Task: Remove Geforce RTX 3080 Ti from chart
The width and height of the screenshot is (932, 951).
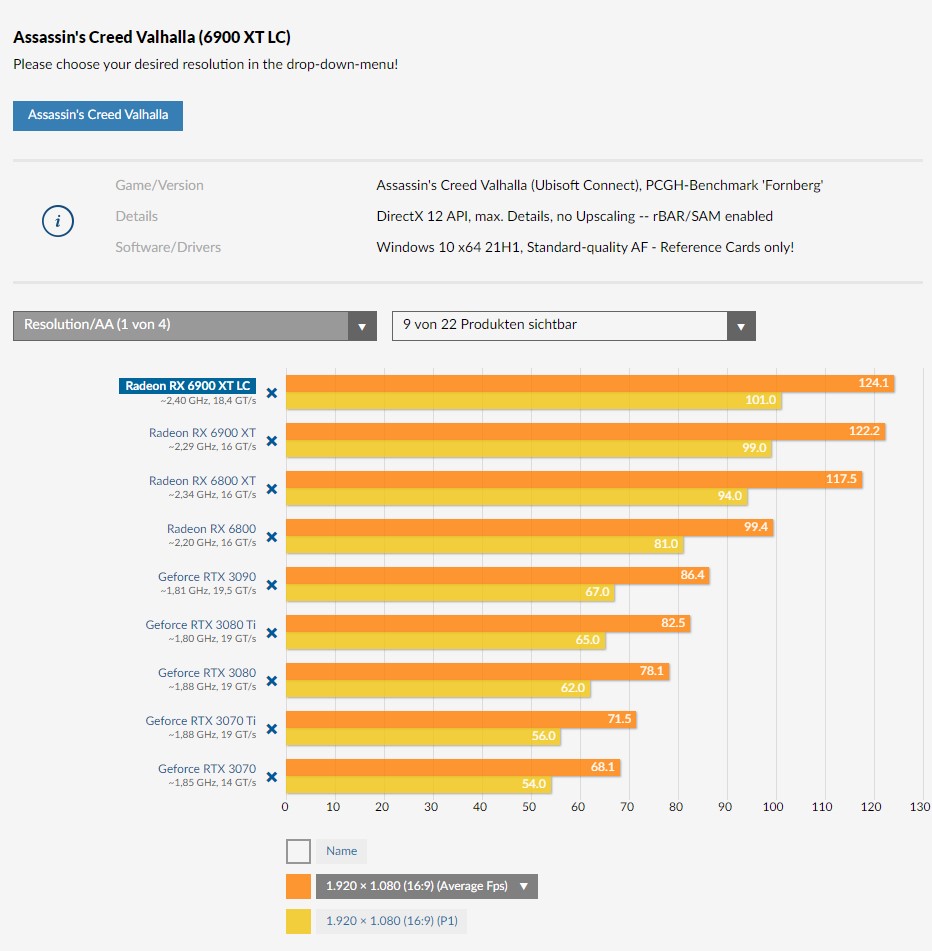Action: tap(271, 633)
